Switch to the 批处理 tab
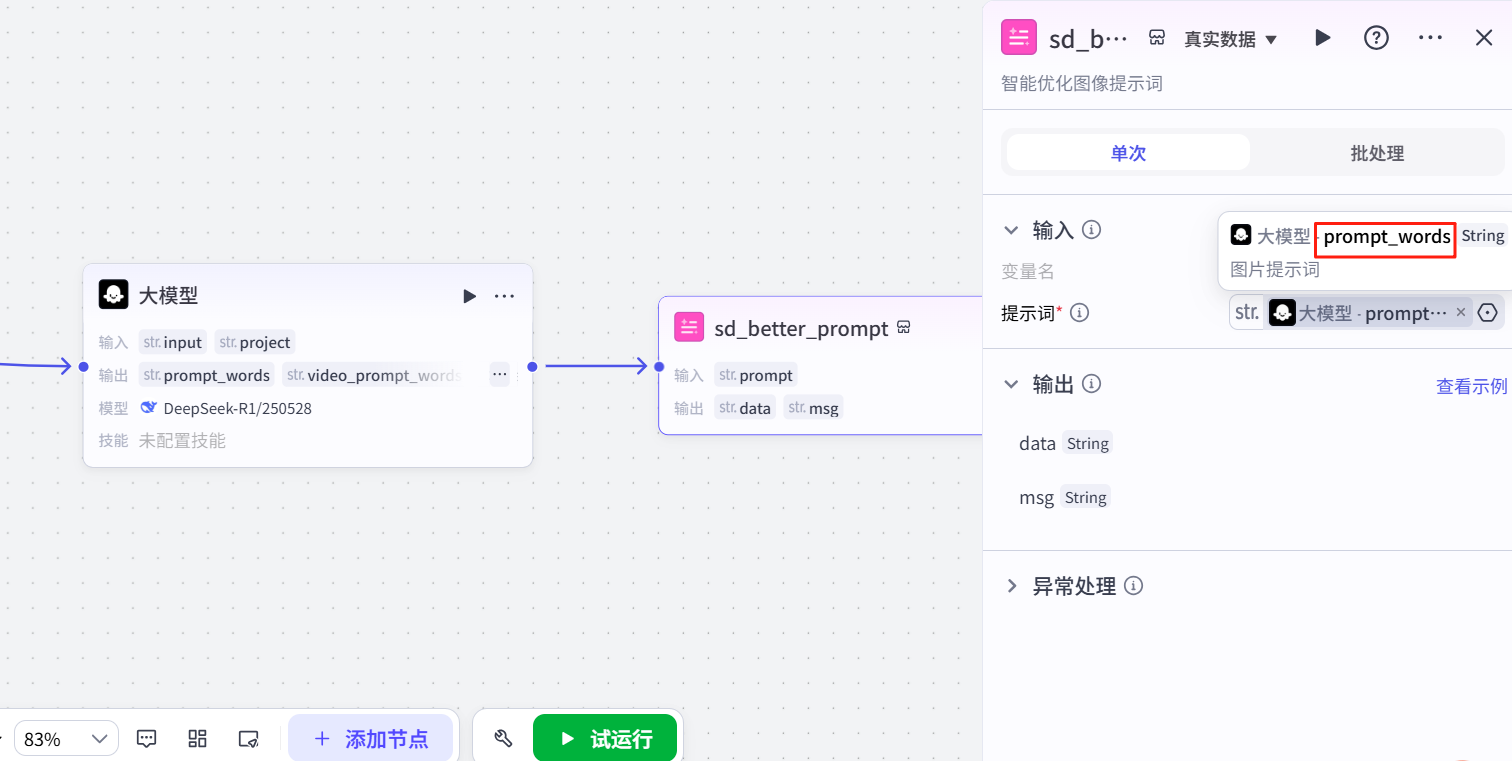Screen dimensions: 1512x761 pos(1377,153)
